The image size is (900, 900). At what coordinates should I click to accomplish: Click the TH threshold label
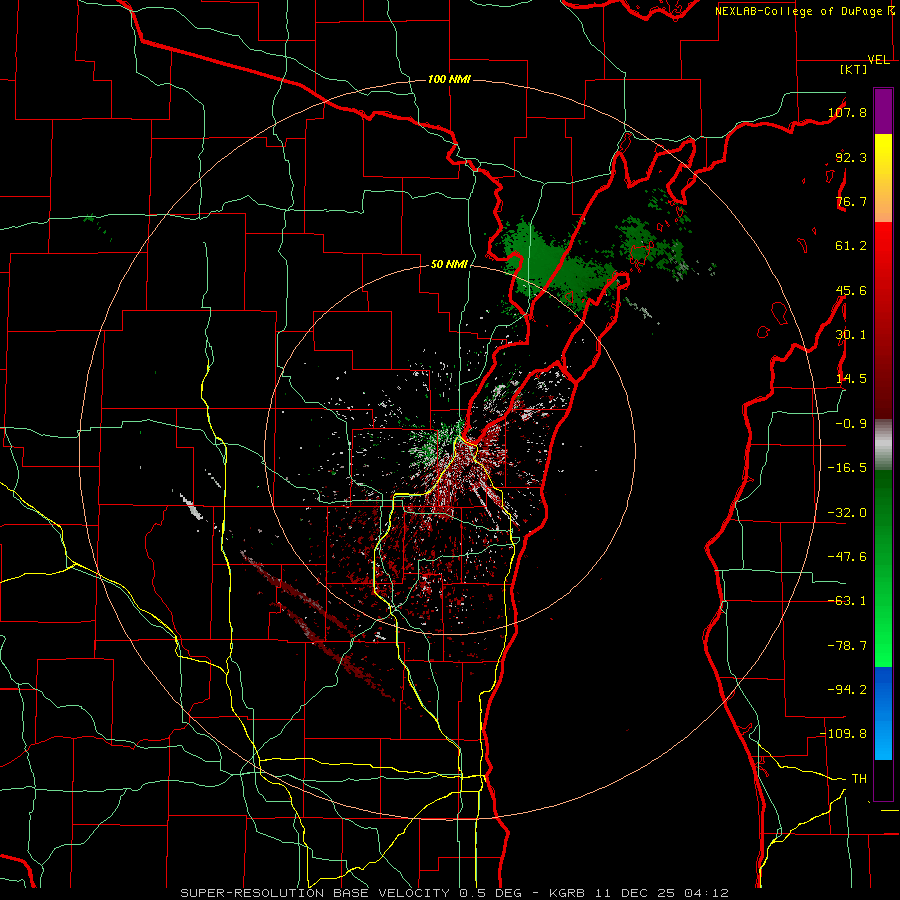click(859, 779)
